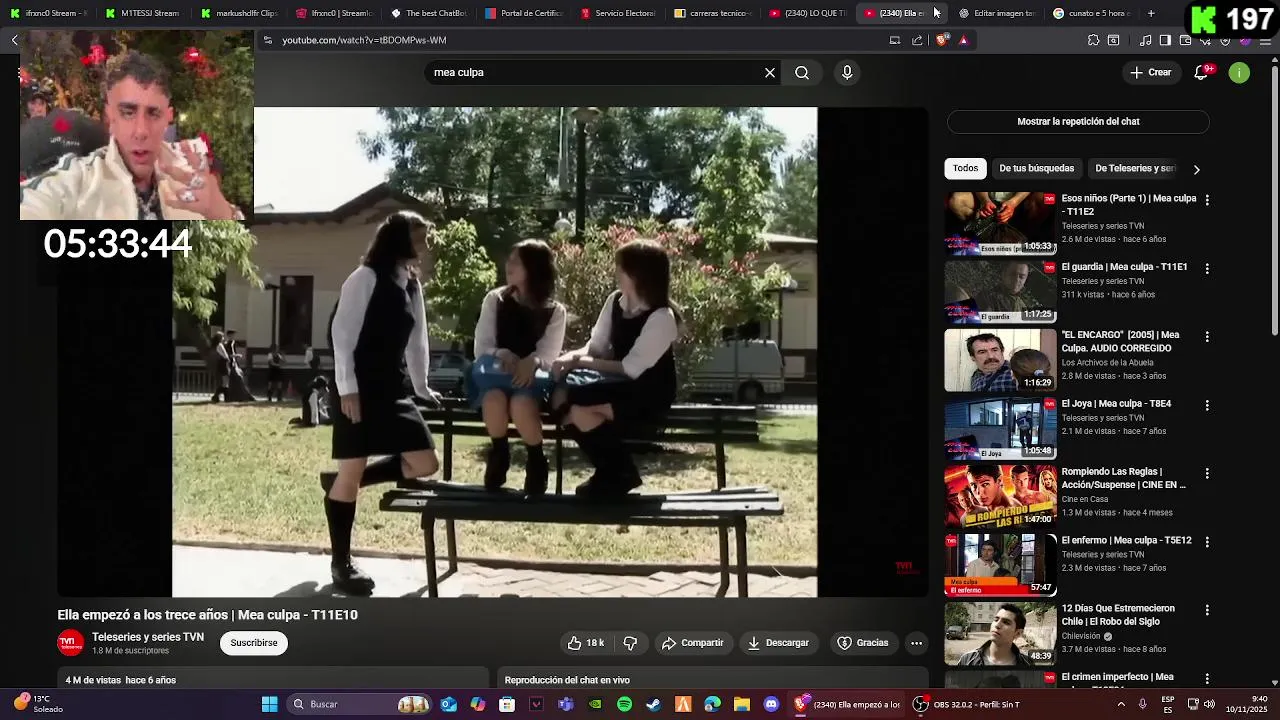This screenshot has height=720, width=1280.
Task: Switch to 'The best ChatBot' browser tab
Action: [428, 13]
